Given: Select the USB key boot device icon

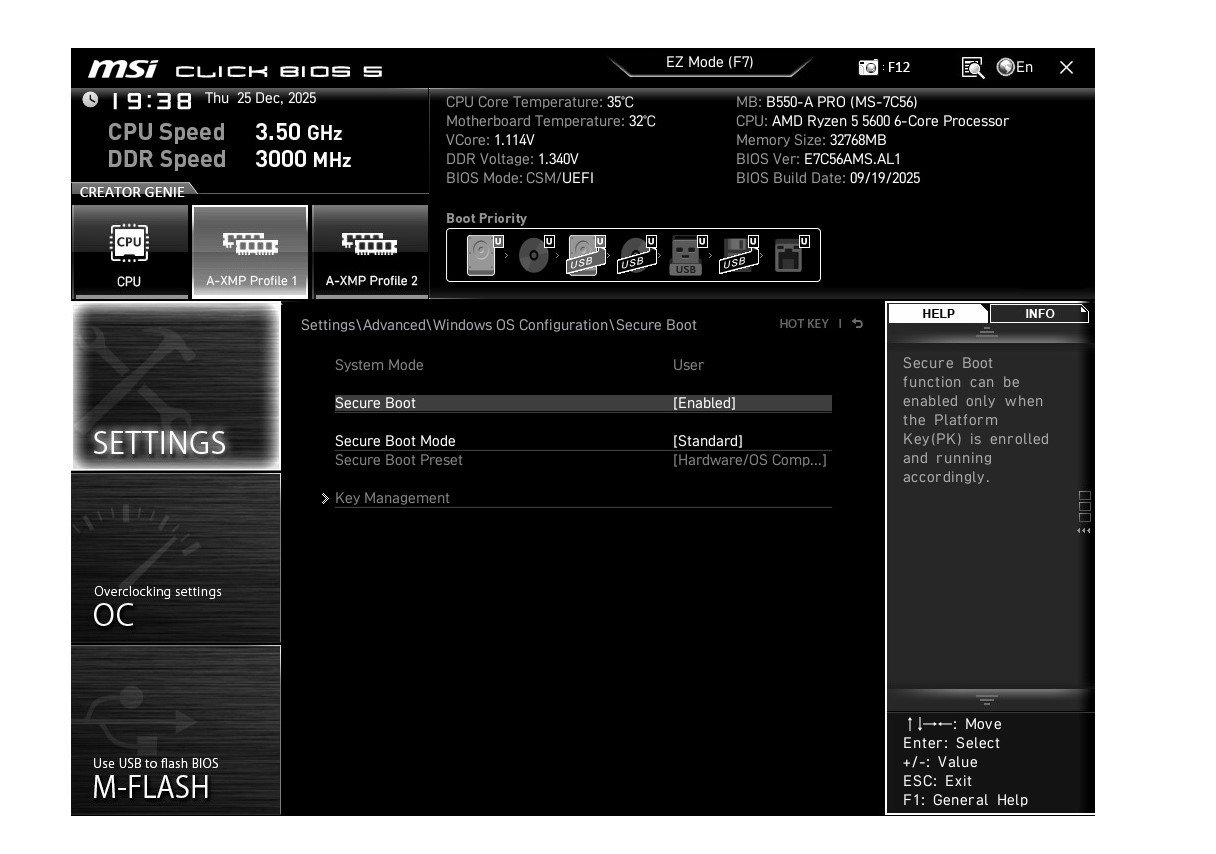Looking at the screenshot, I should [688, 255].
